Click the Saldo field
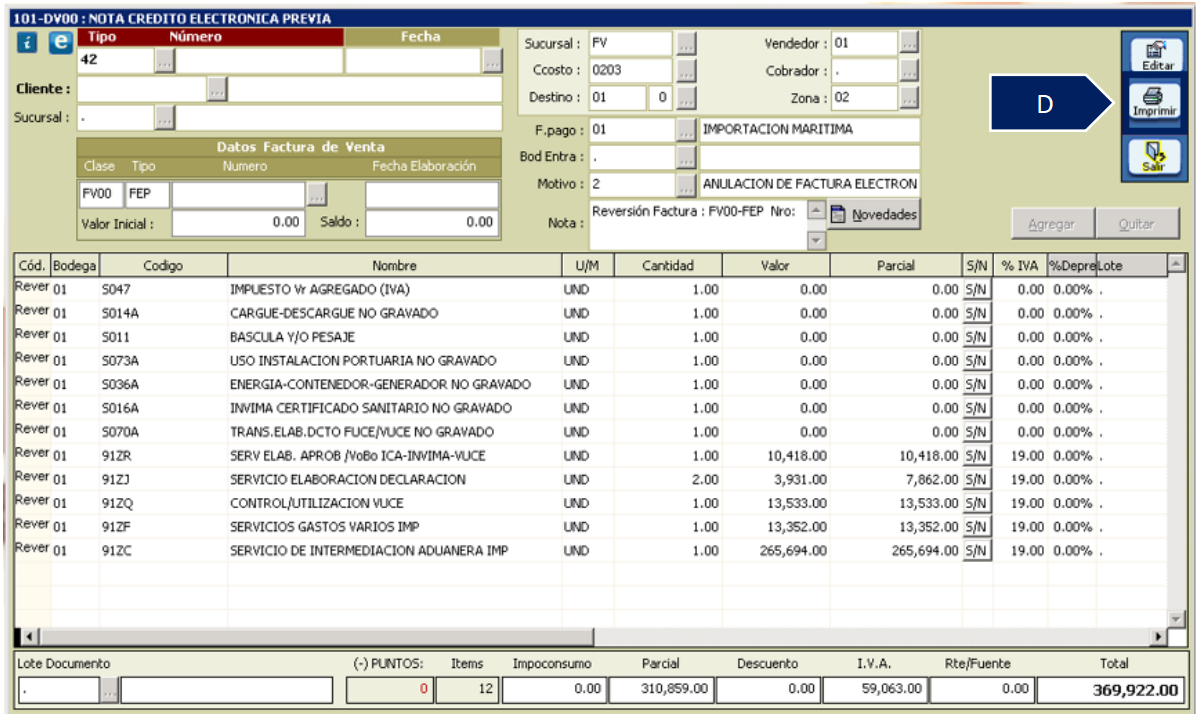Viewport: 1198px width, 714px height. click(x=432, y=223)
